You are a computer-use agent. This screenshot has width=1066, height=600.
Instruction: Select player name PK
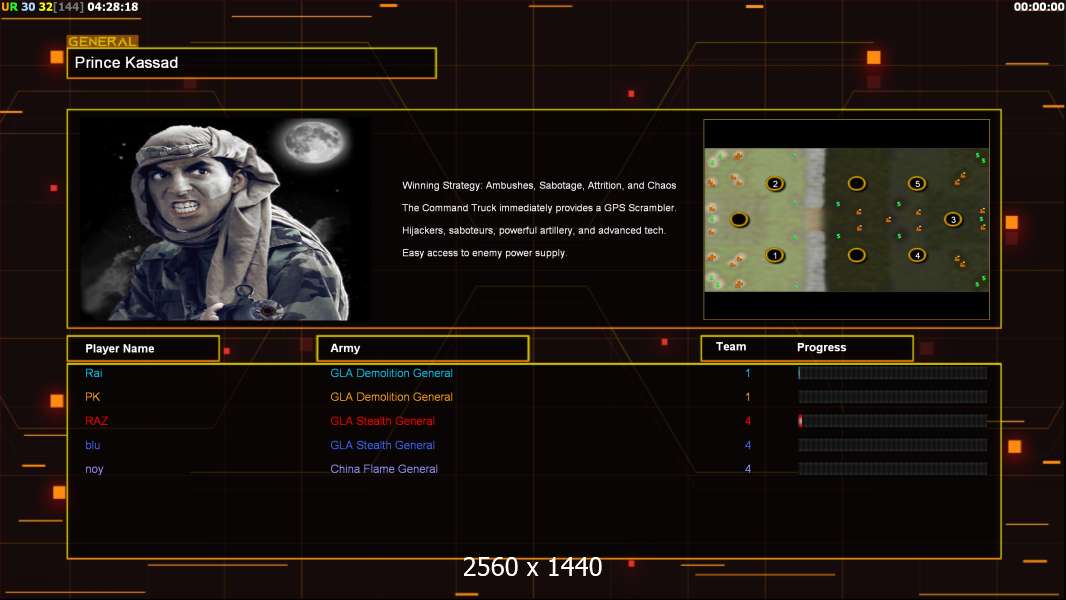[x=92, y=397]
